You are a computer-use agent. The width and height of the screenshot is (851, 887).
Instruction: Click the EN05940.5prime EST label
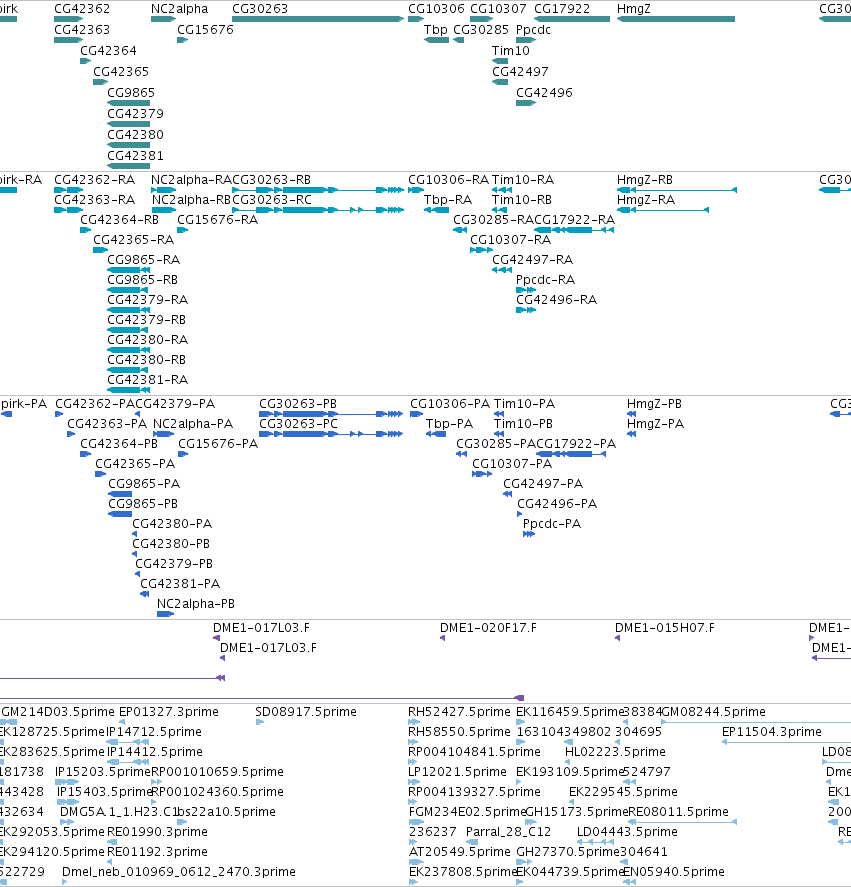pos(674,872)
